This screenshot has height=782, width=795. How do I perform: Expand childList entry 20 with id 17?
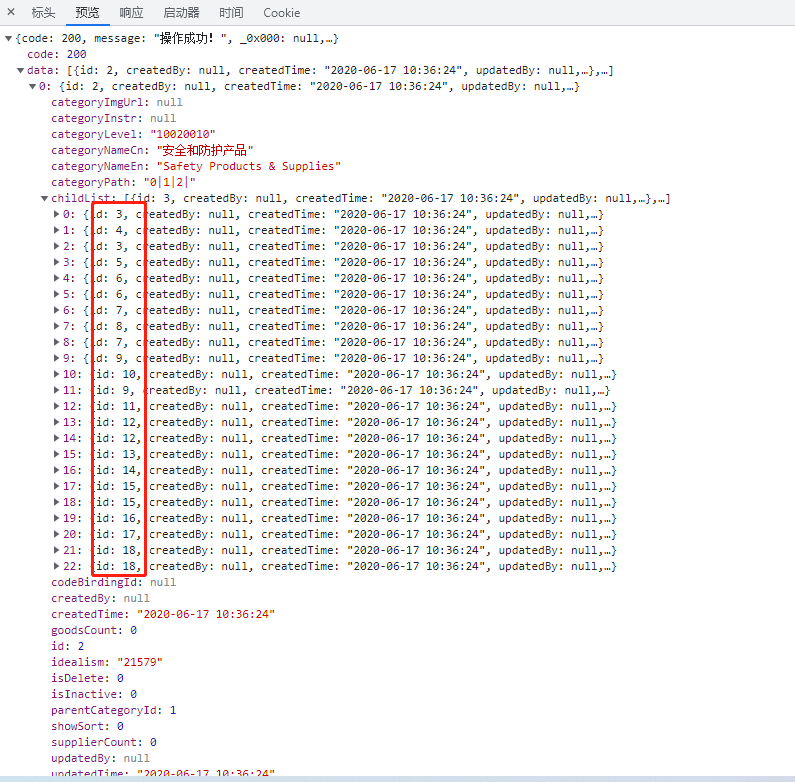tap(56, 535)
